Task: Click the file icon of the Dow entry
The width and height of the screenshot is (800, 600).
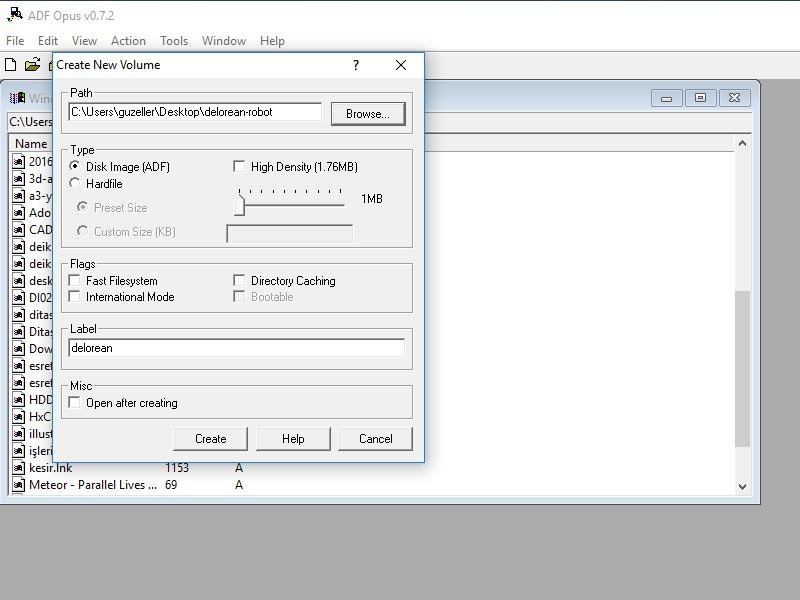Action: [x=18, y=348]
